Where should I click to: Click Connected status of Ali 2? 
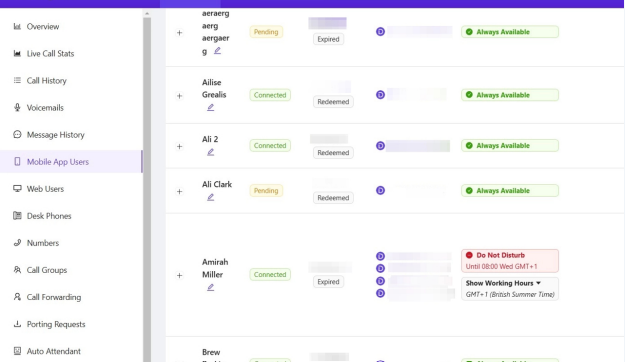tap(270, 146)
